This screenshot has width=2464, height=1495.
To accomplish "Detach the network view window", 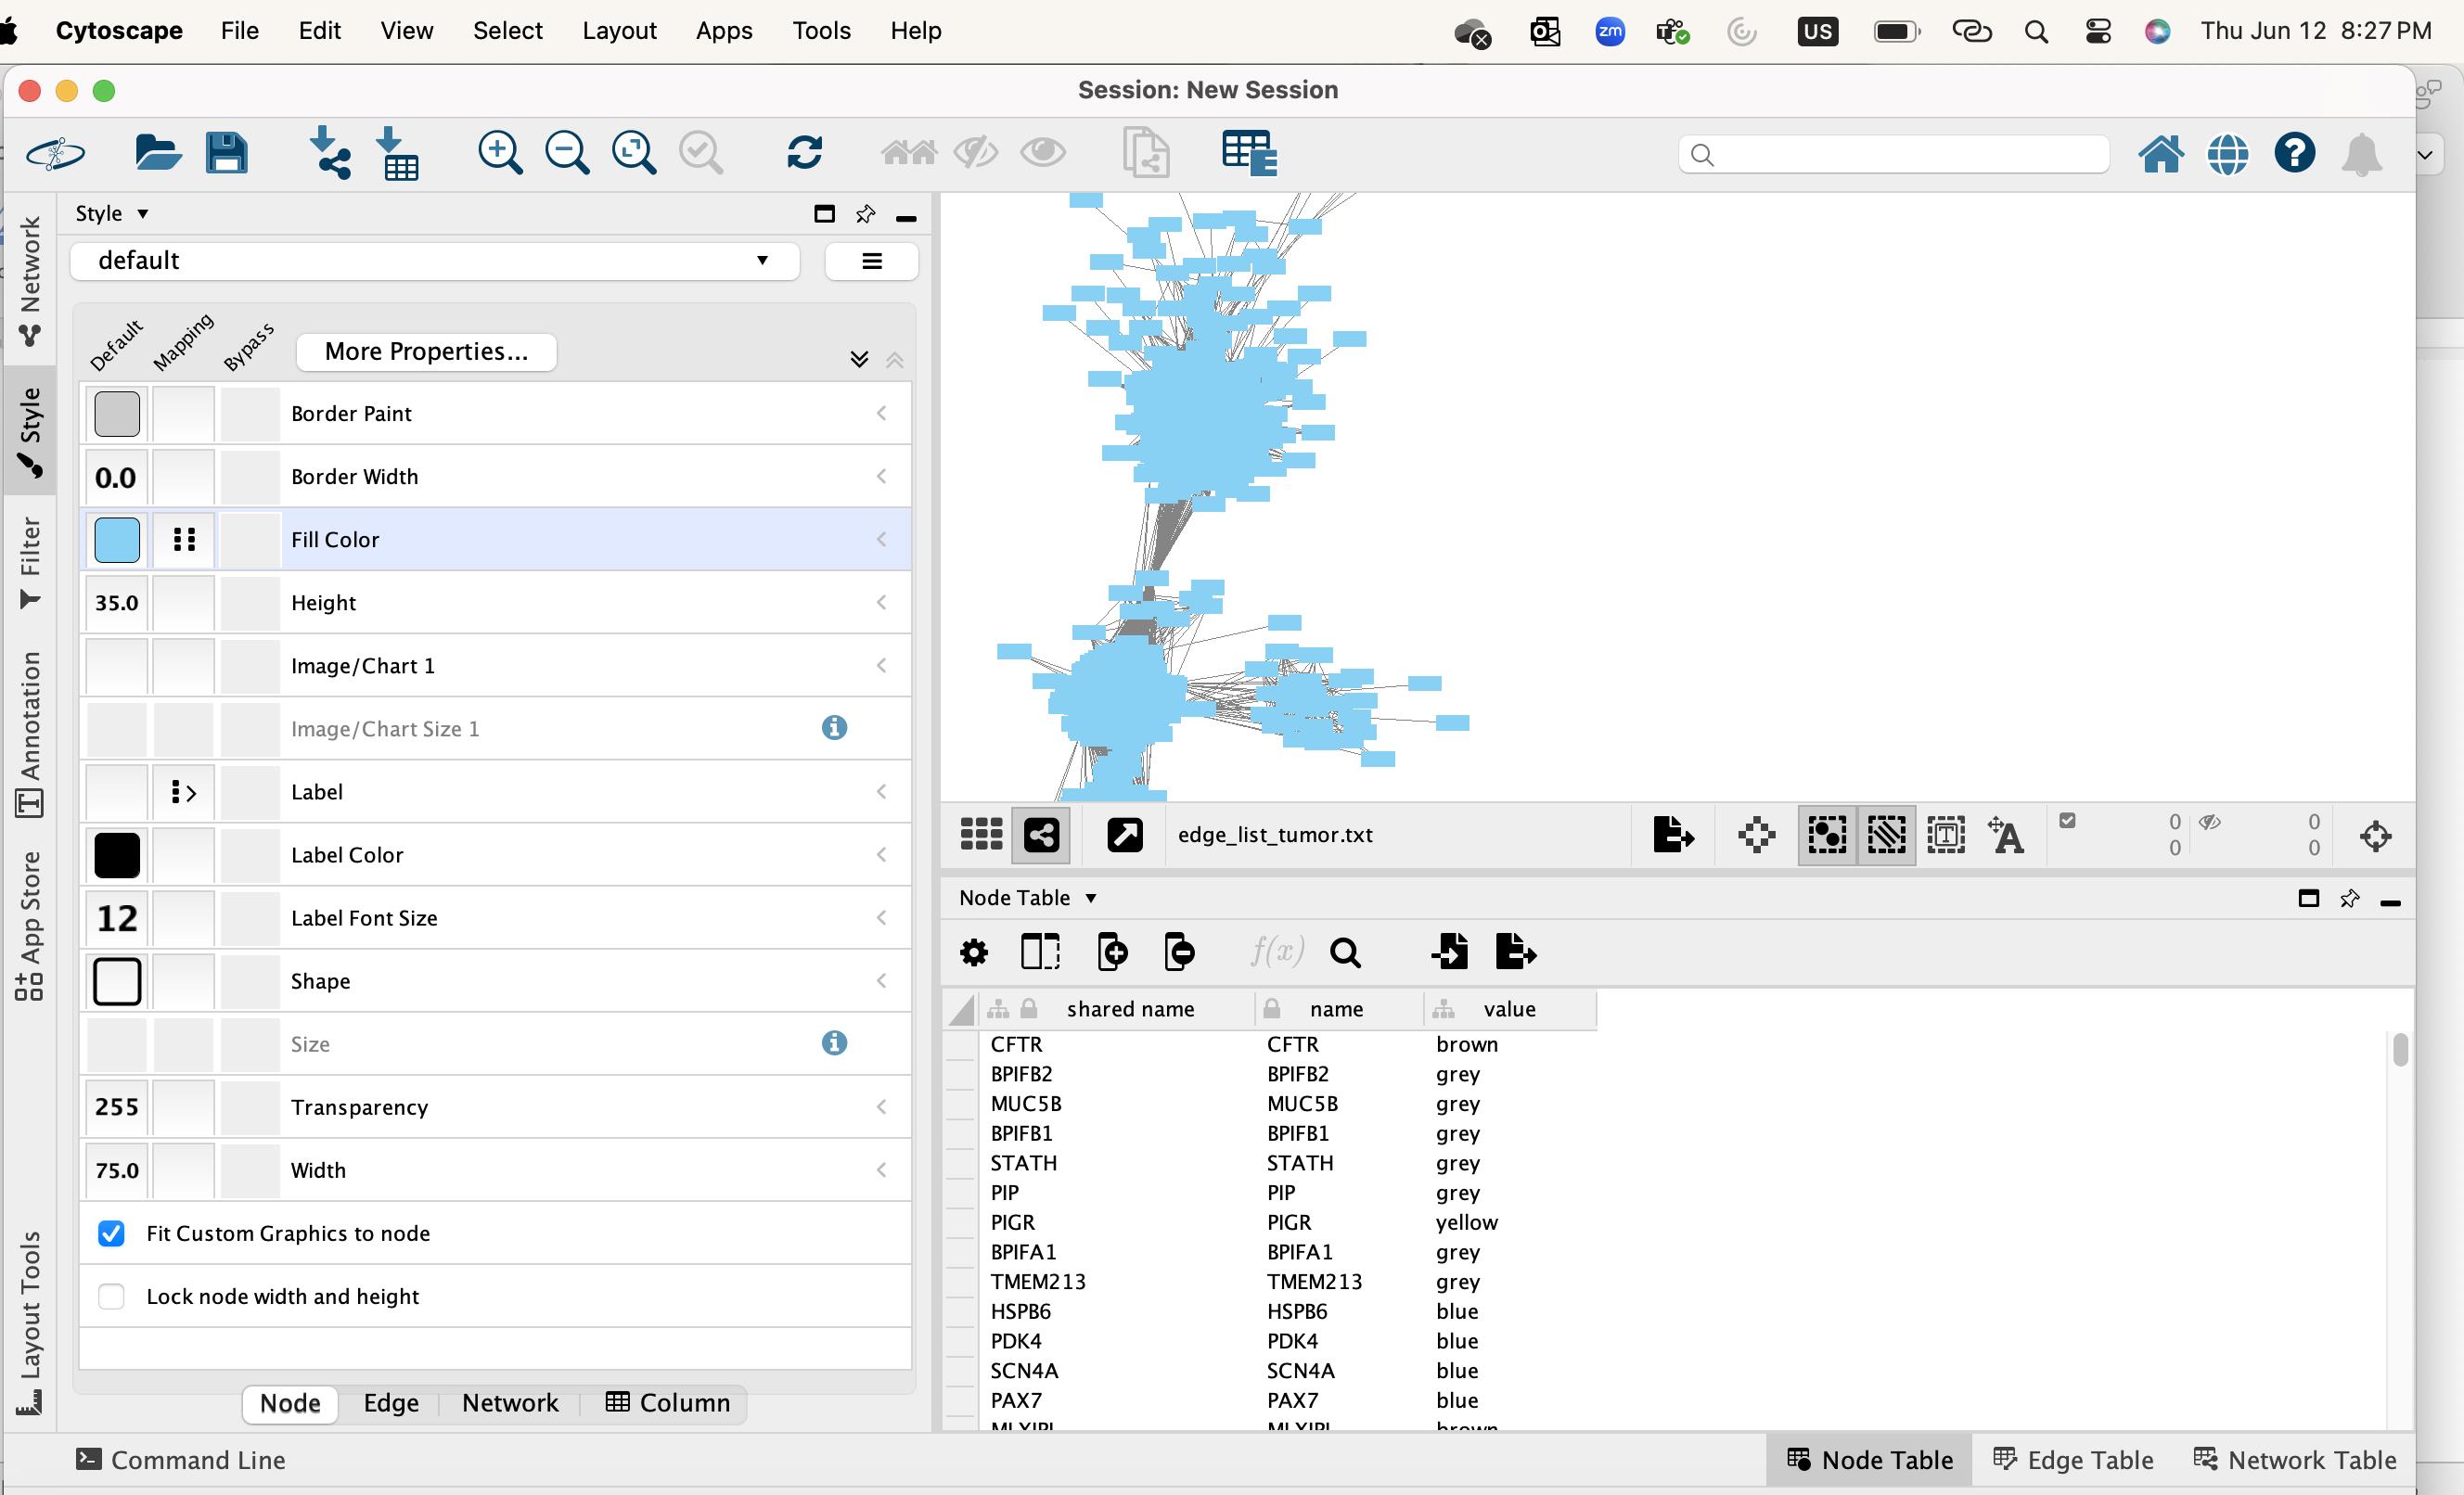I will coord(1125,834).
